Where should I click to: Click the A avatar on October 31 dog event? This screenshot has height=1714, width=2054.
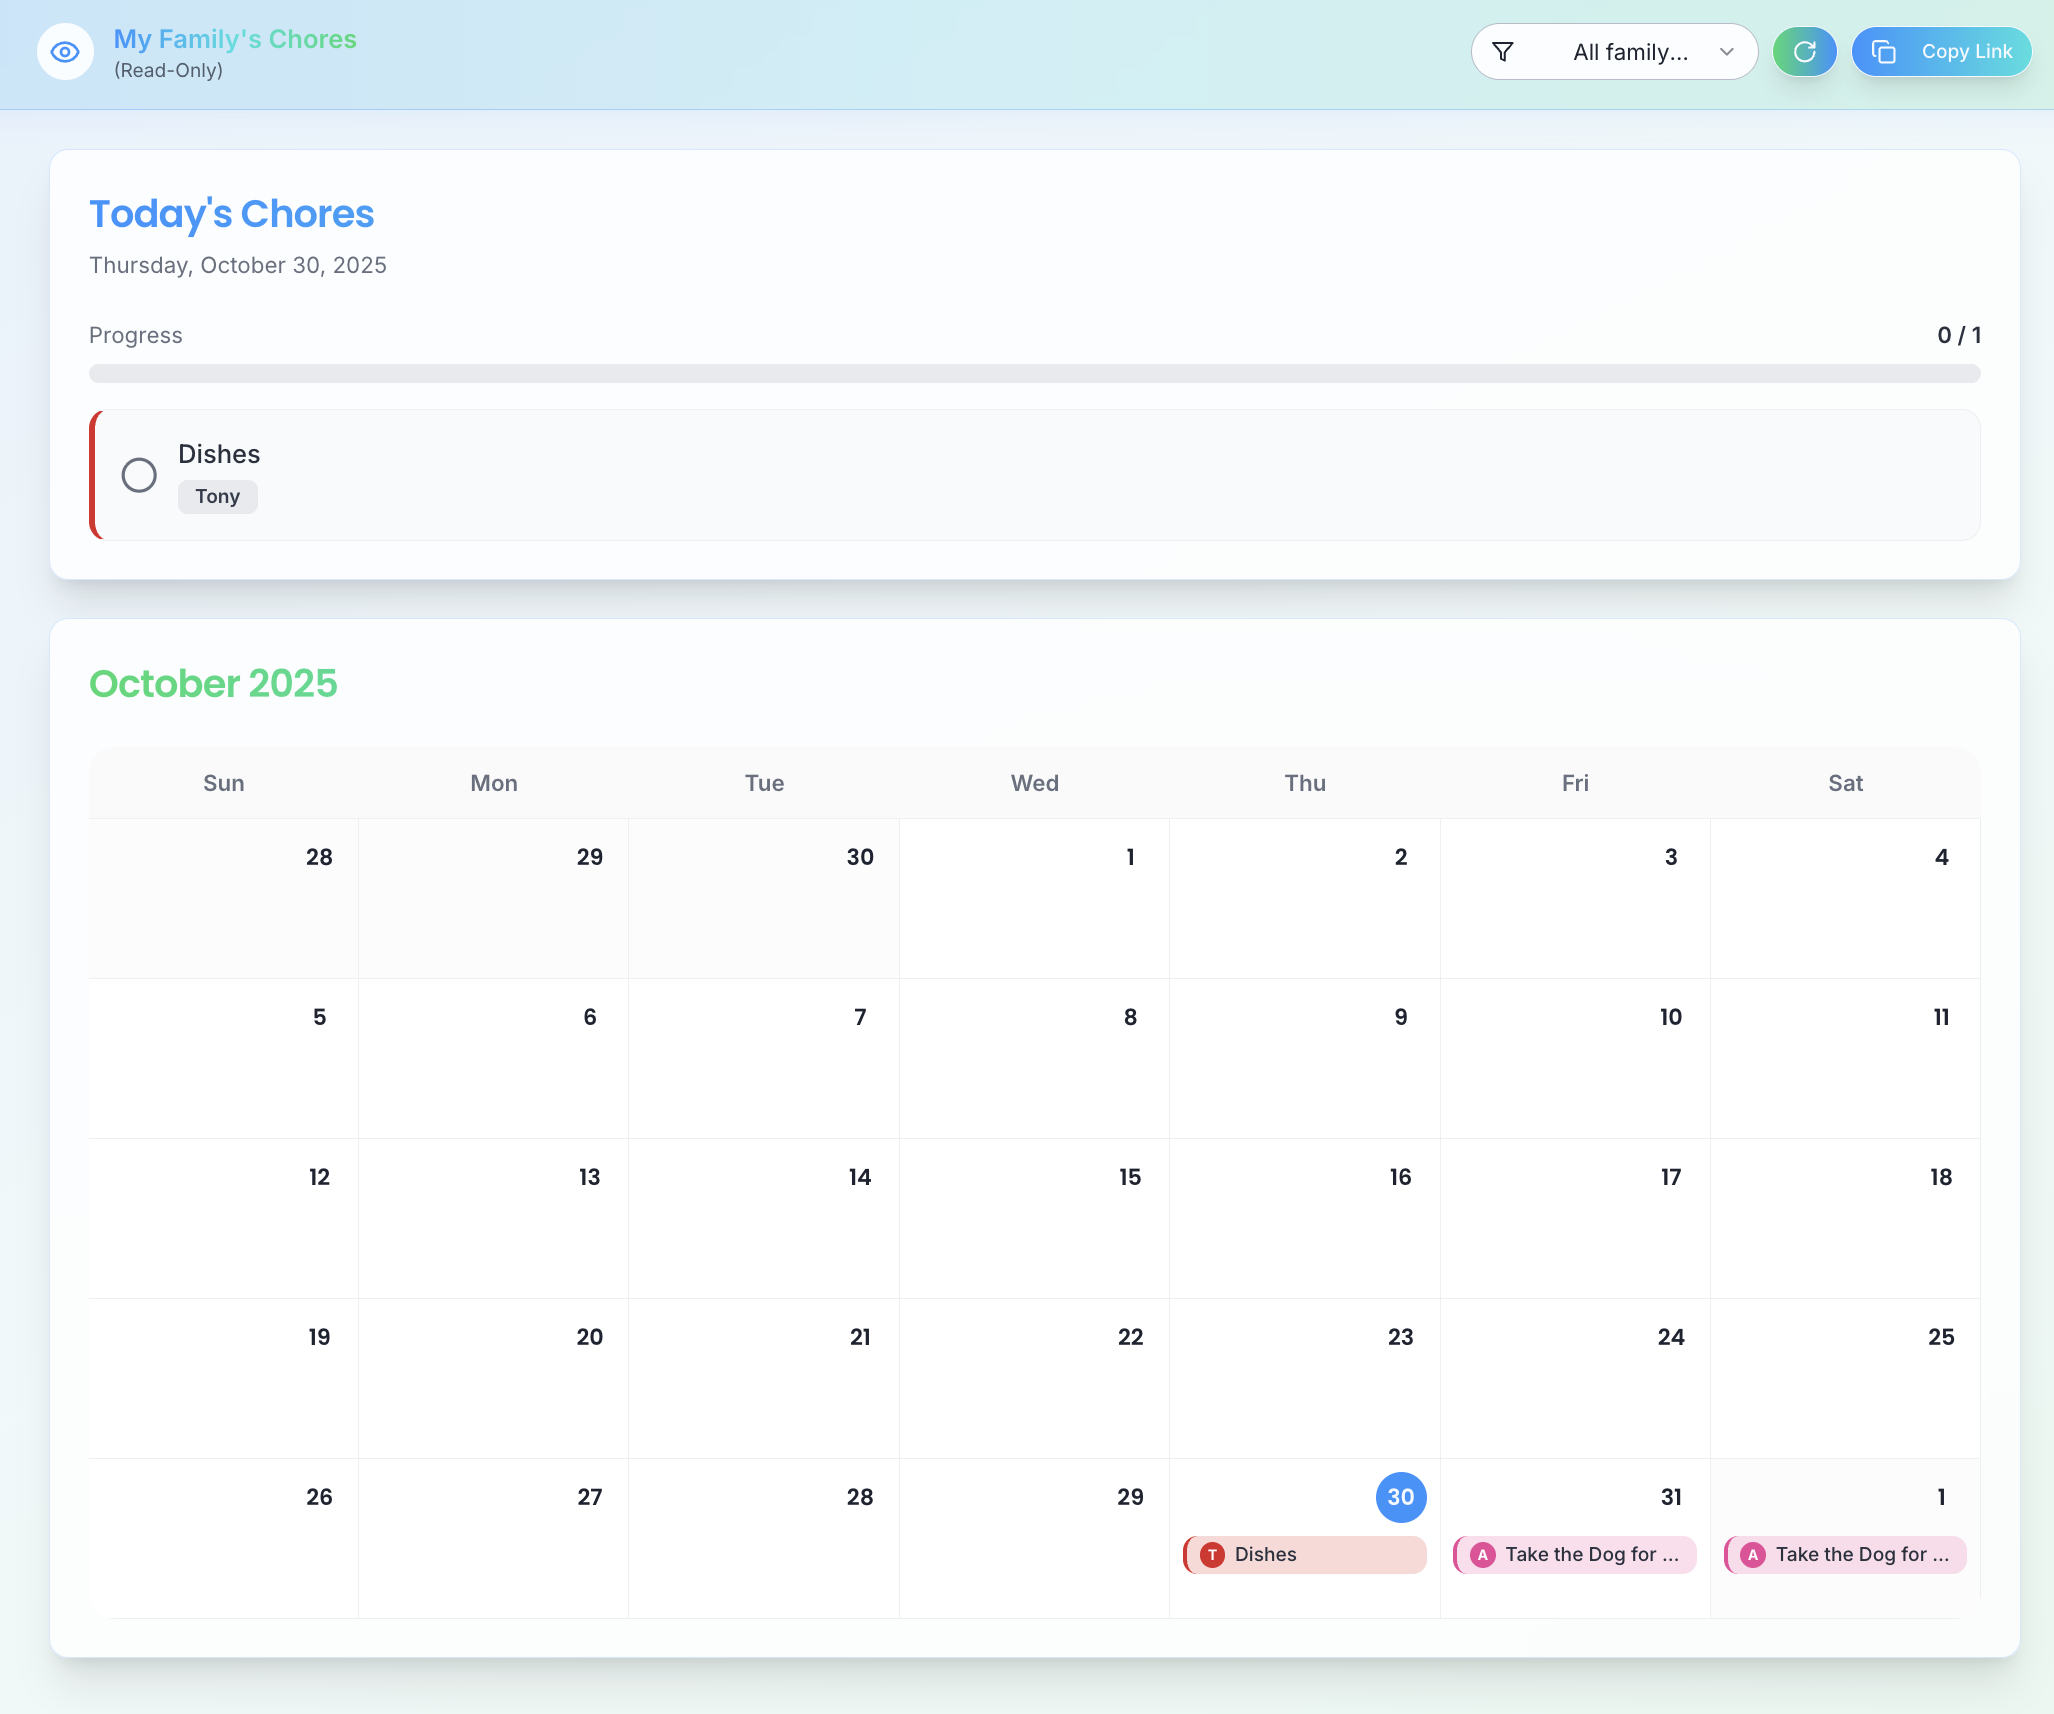pyautogui.click(x=1482, y=1554)
